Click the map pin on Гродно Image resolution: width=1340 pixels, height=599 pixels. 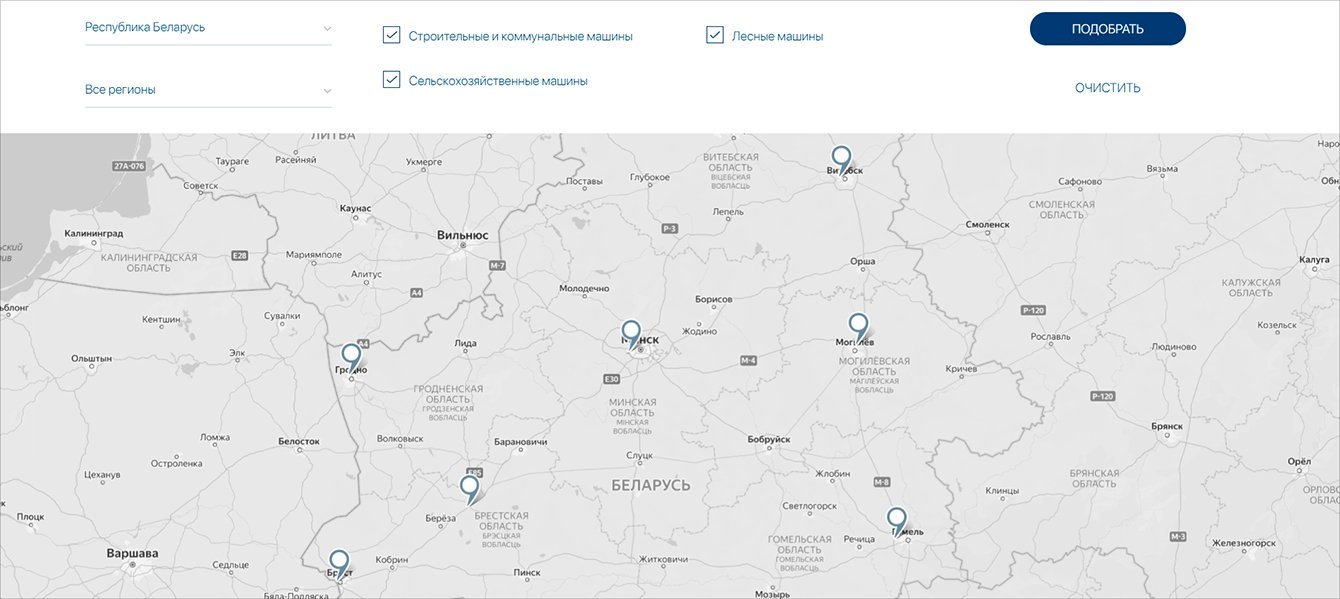(351, 358)
